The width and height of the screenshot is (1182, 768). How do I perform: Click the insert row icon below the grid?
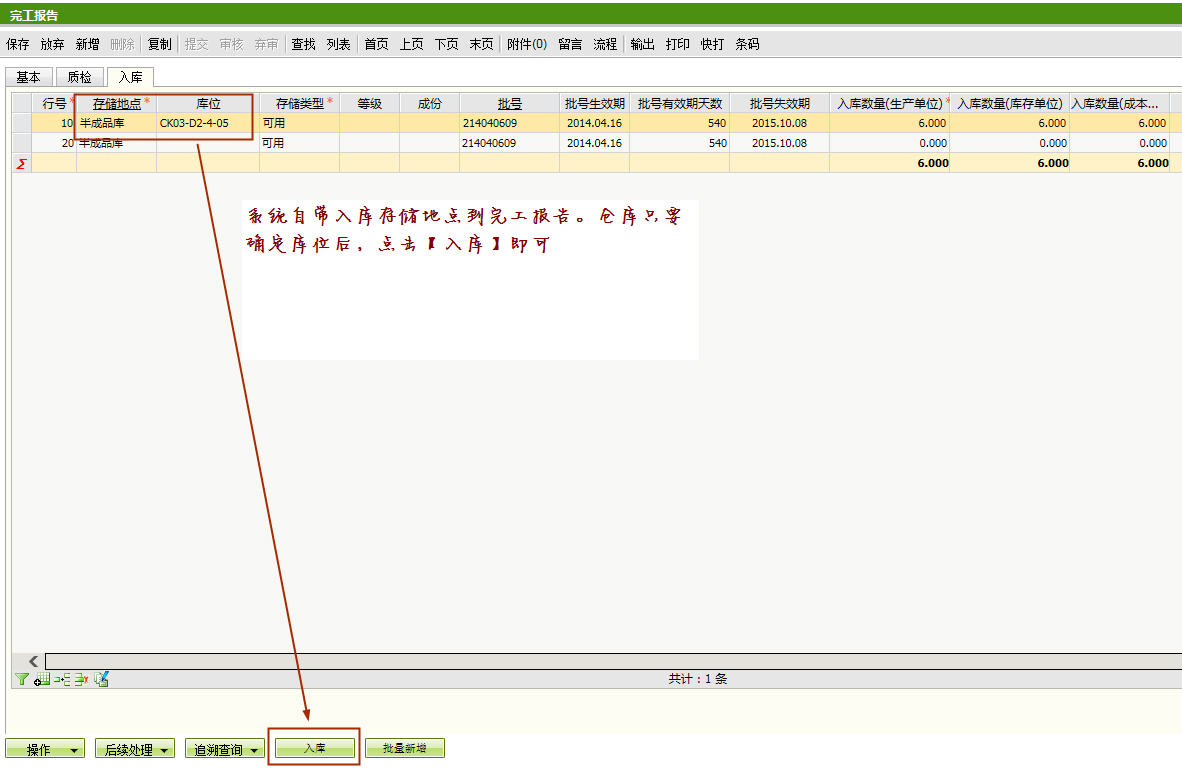[61, 679]
